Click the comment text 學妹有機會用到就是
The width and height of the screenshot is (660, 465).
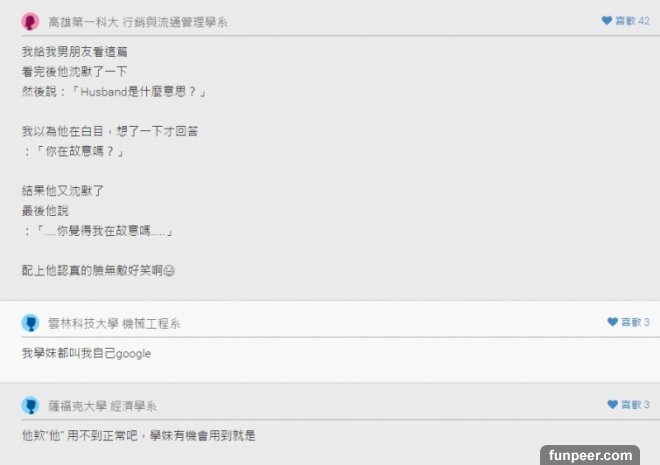point(202,436)
